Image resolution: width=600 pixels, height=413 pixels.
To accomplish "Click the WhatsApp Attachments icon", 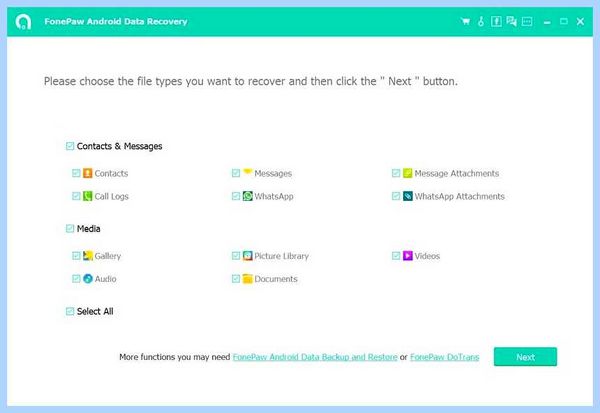I will click(x=408, y=196).
